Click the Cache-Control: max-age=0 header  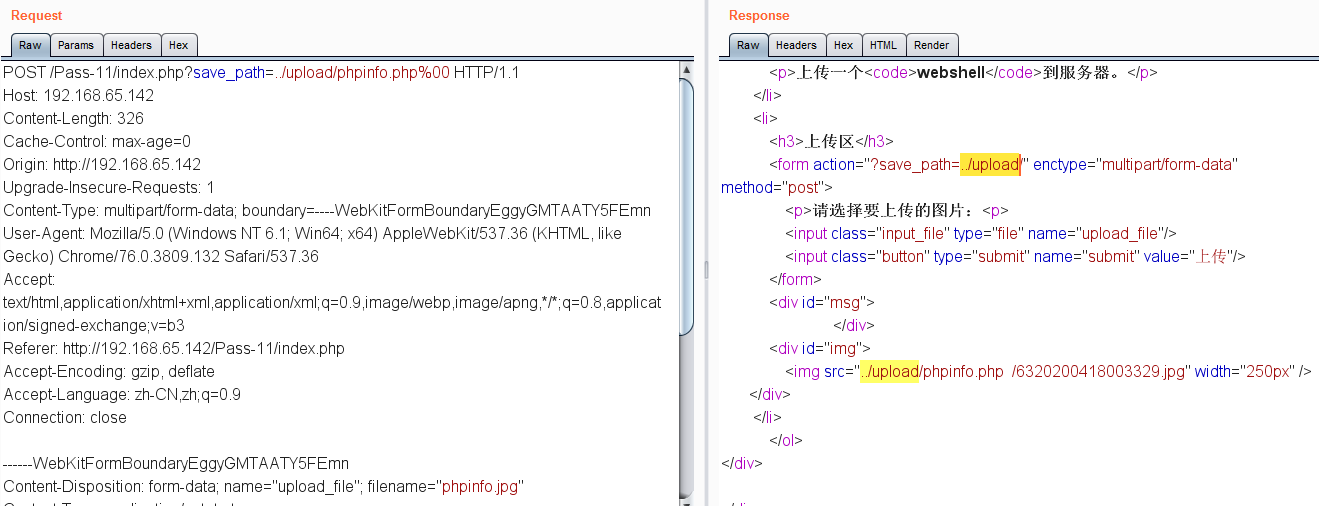coord(97,142)
